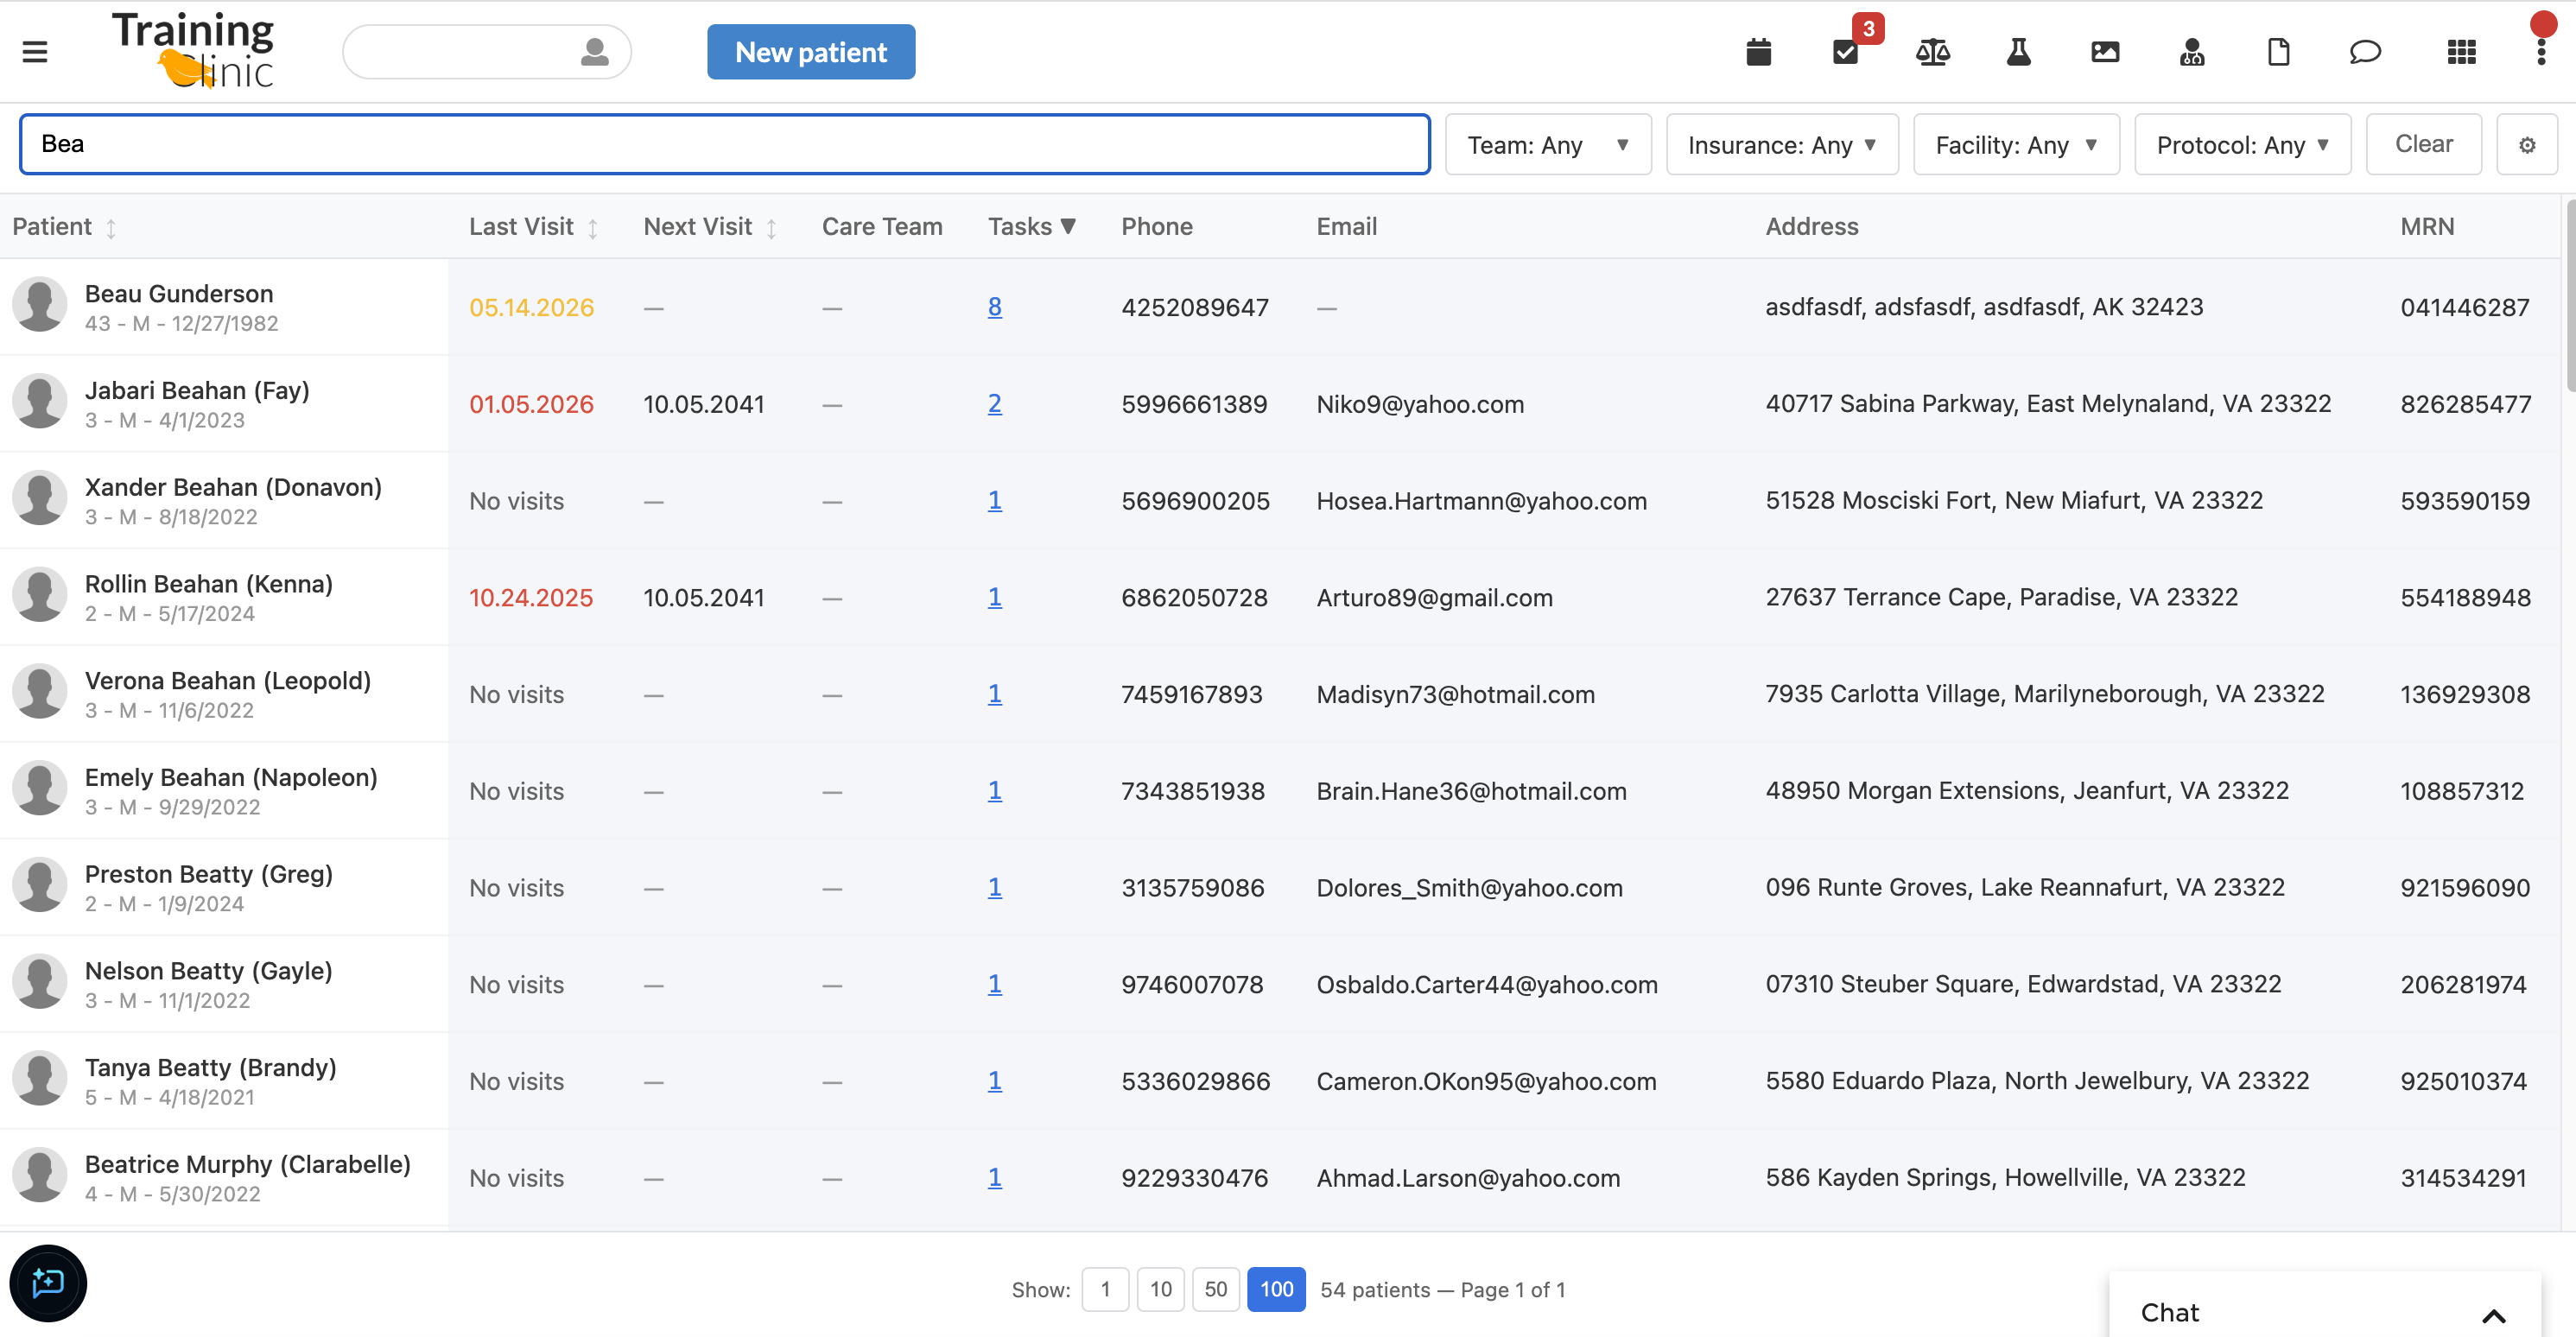Show 100 patients per page
This screenshot has width=2576, height=1337.
point(1276,1289)
